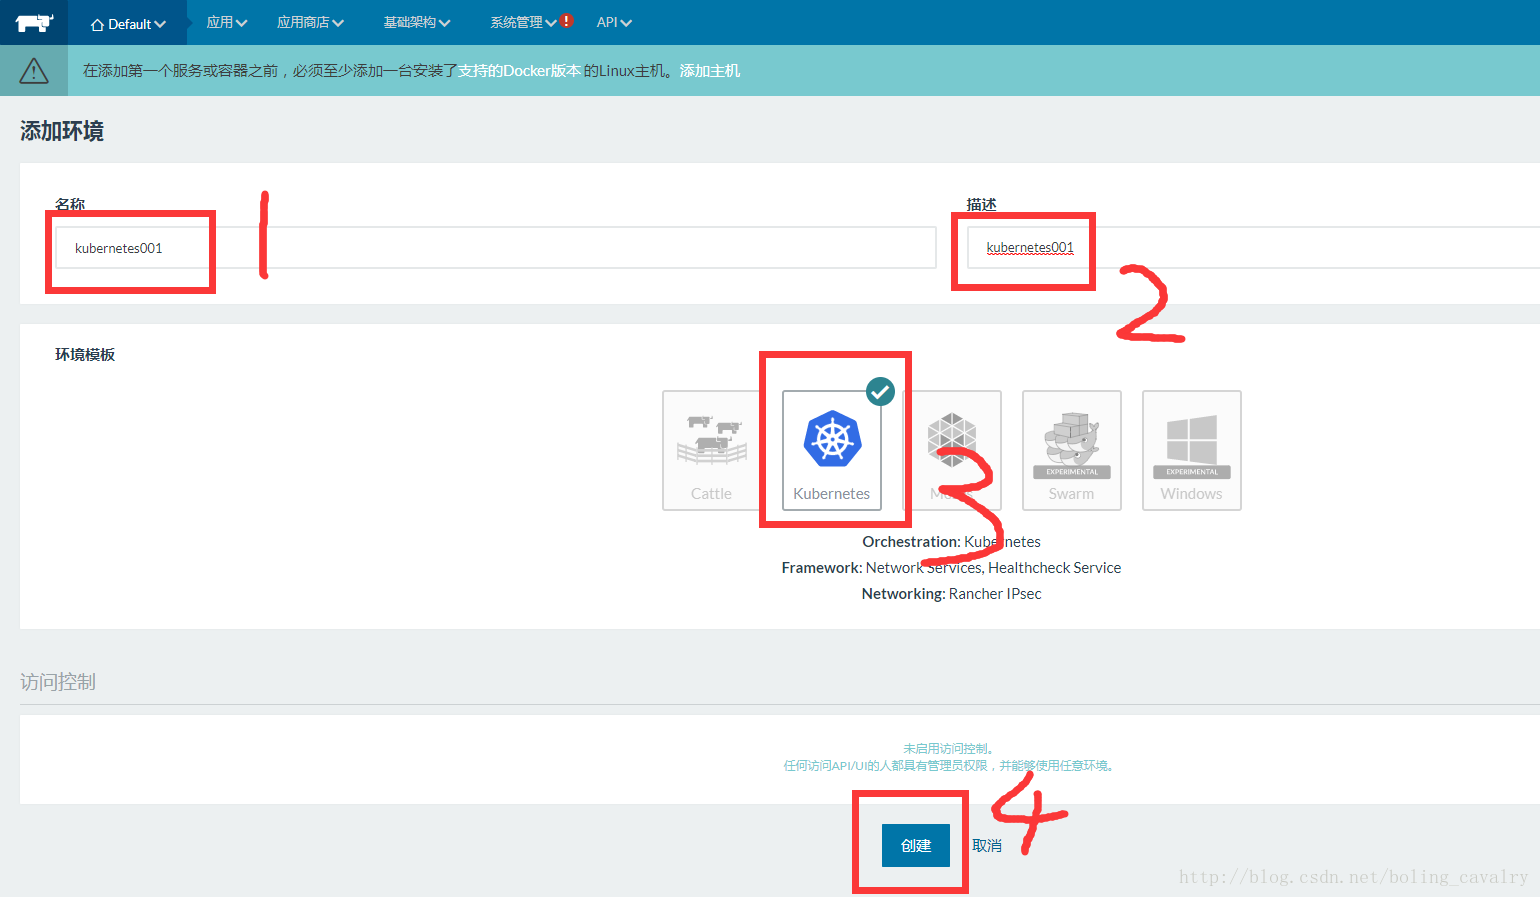1540x897 pixels.
Task: Click the 访问控制 section heading
Action: pos(58,682)
